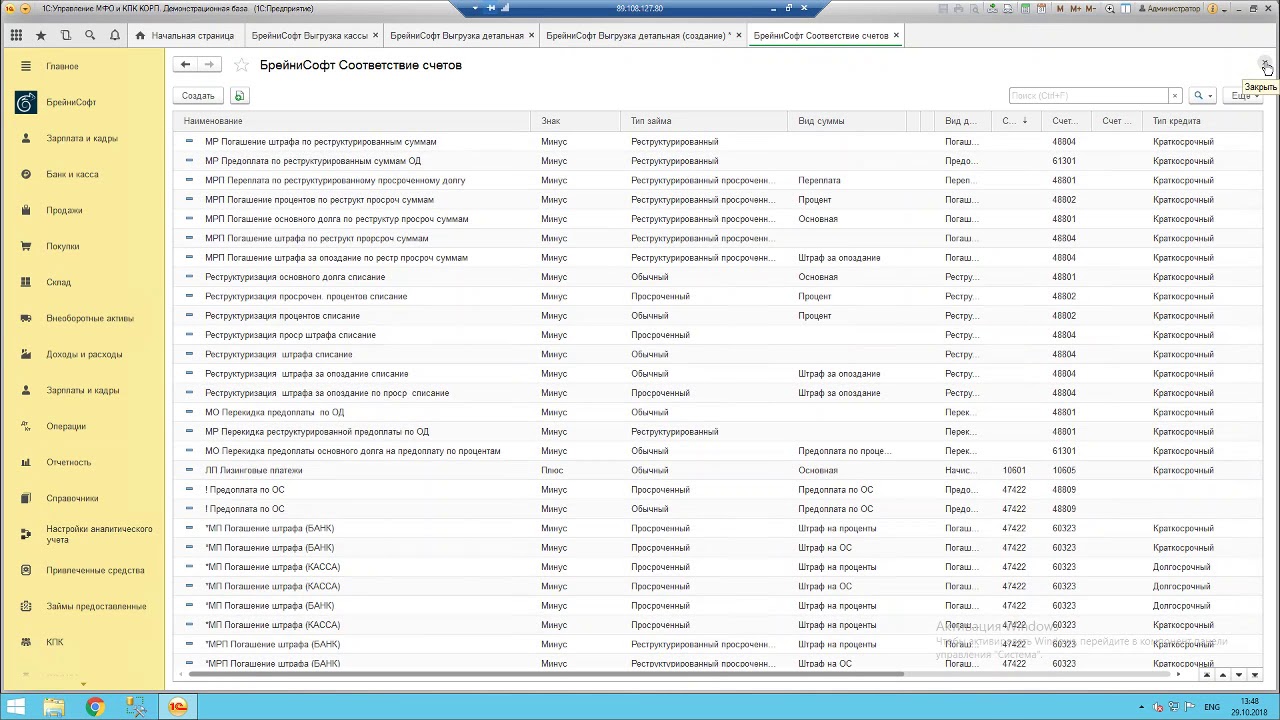Viewport: 1280px width, 720px height.
Task: Open Доходы и расходы section
Action: [82, 354]
